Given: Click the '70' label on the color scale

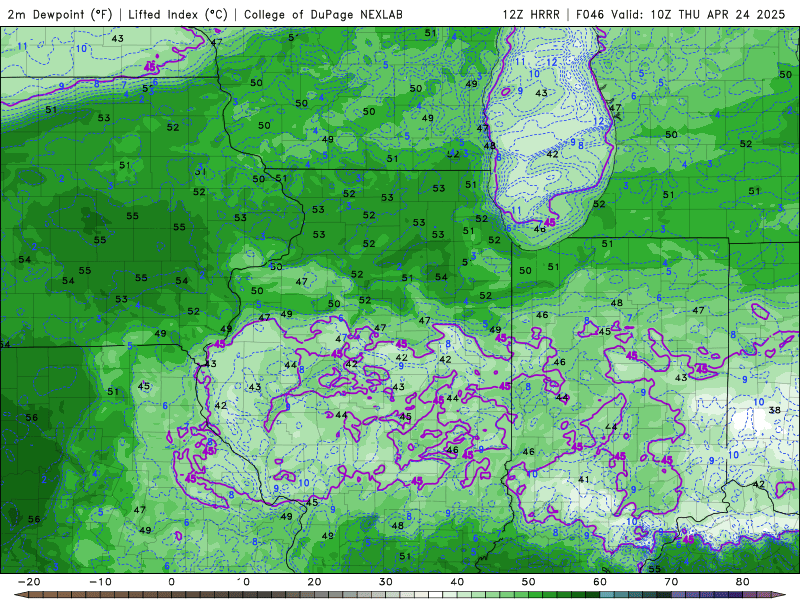Looking at the screenshot, I should point(671,582).
